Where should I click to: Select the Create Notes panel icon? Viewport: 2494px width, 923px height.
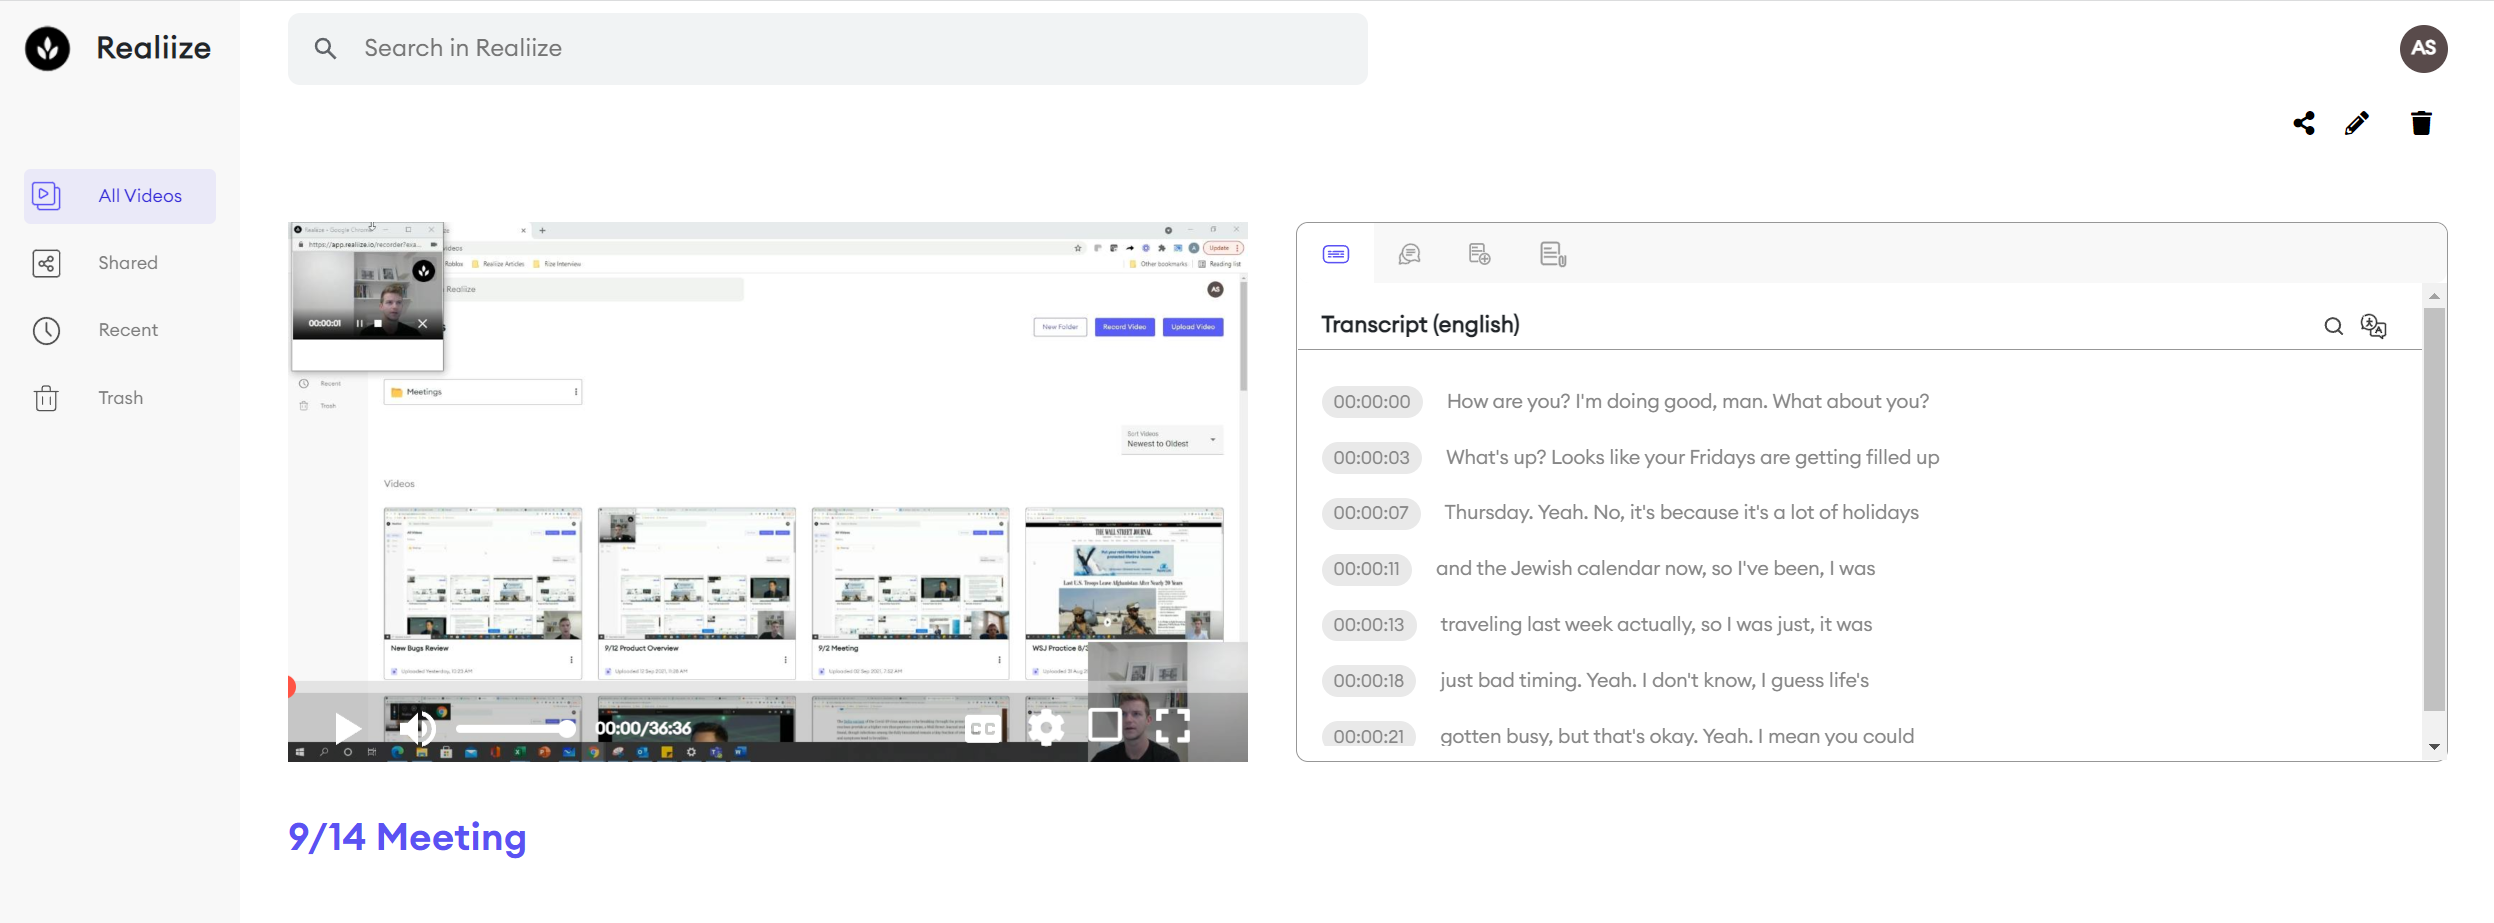[1479, 255]
